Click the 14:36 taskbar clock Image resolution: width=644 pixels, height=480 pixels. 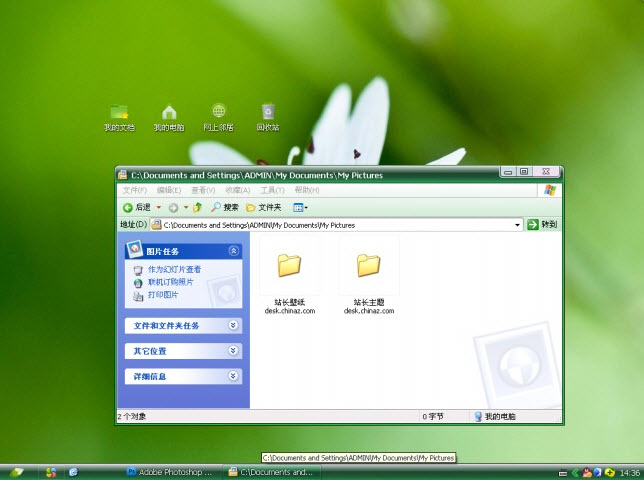[630, 473]
